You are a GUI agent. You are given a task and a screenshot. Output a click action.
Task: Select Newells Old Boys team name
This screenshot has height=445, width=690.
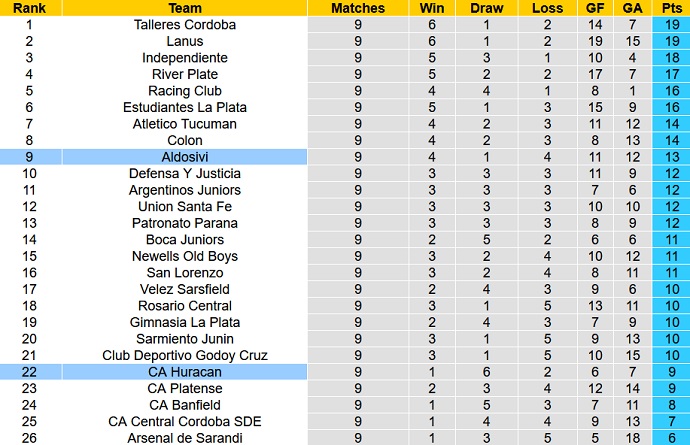[185, 256]
